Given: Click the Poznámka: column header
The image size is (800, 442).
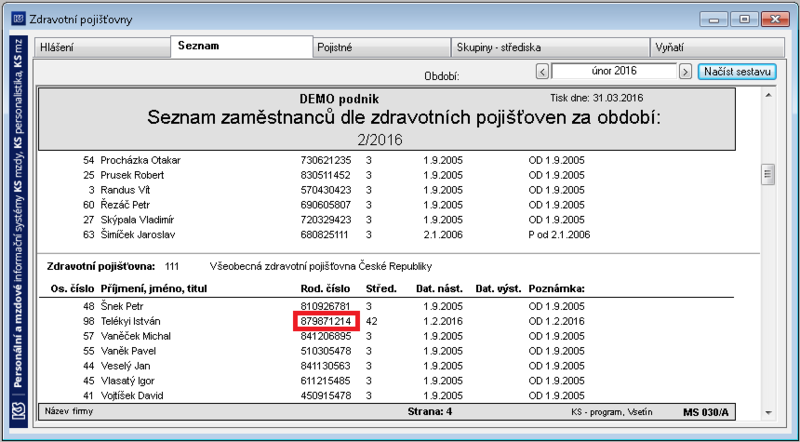Looking at the screenshot, I should tap(557, 289).
